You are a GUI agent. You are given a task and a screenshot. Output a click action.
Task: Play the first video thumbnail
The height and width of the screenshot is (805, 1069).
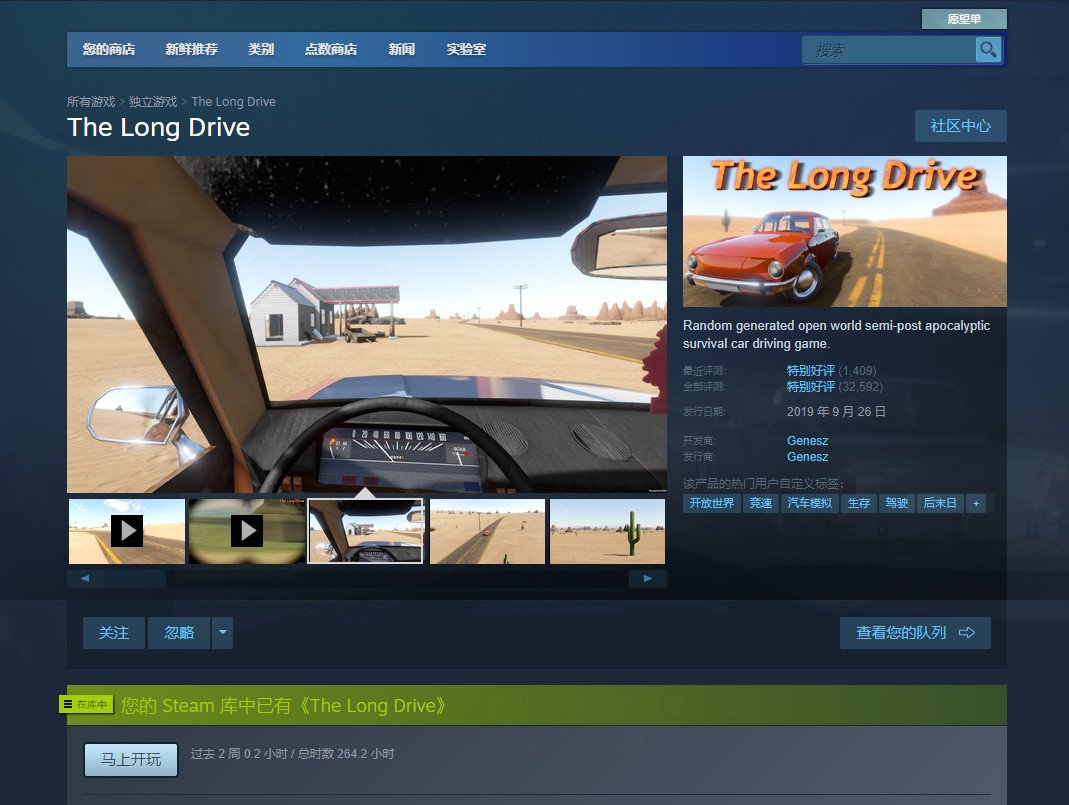click(127, 531)
